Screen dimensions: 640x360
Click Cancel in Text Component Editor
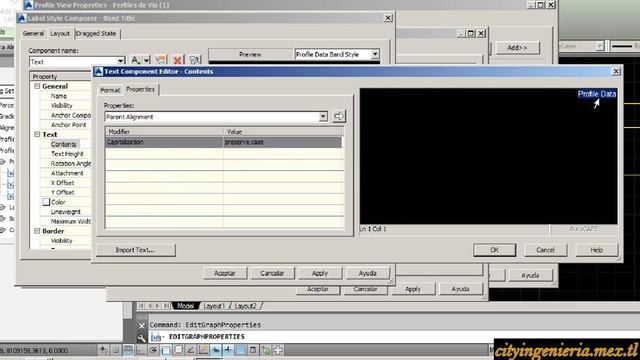coord(545,250)
